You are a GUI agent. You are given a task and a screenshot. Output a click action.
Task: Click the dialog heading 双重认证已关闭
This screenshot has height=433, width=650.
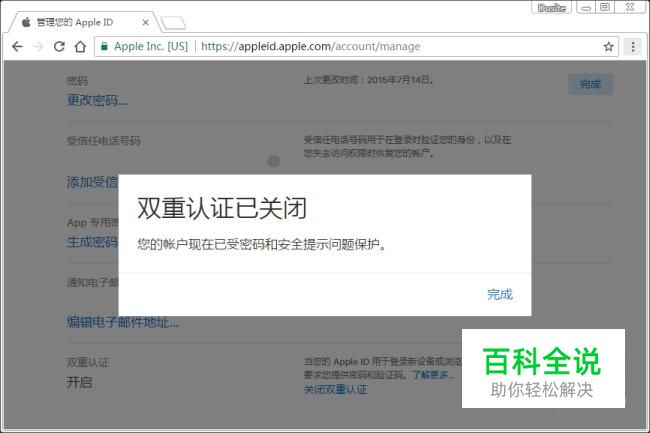pos(223,208)
